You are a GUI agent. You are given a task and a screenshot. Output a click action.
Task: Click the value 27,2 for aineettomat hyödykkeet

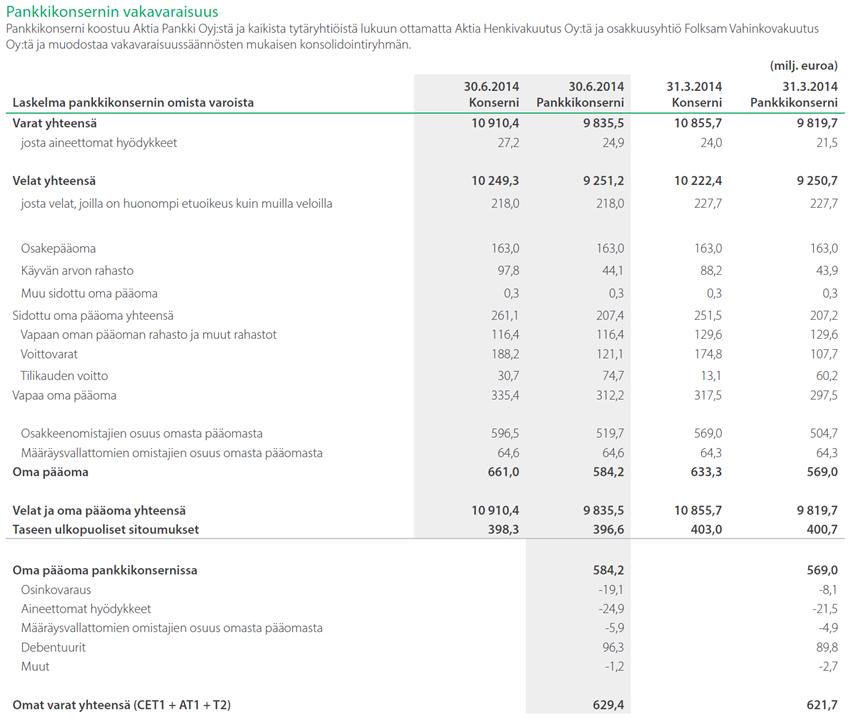(x=507, y=143)
